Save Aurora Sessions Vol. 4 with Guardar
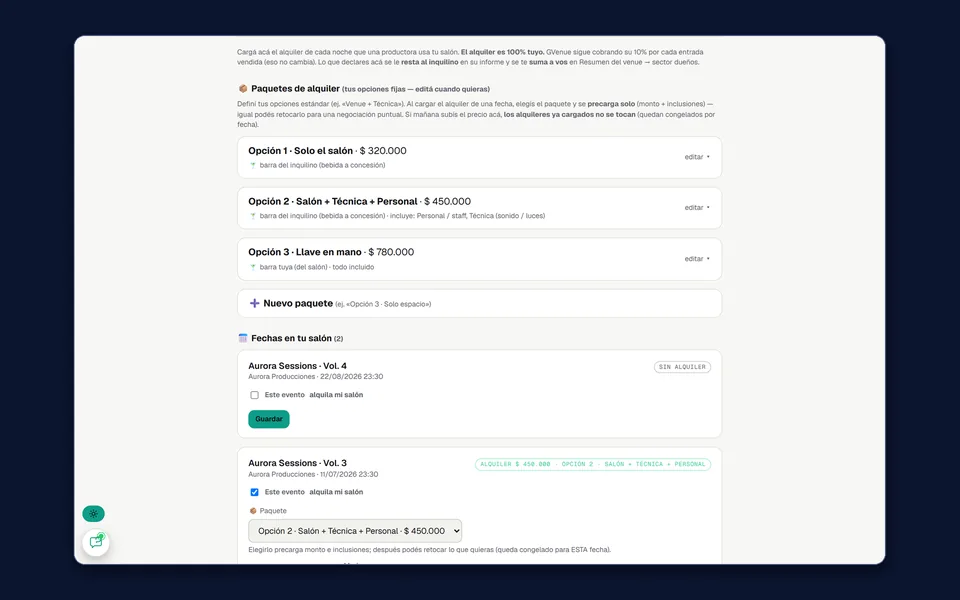The image size is (960, 600). click(x=269, y=419)
